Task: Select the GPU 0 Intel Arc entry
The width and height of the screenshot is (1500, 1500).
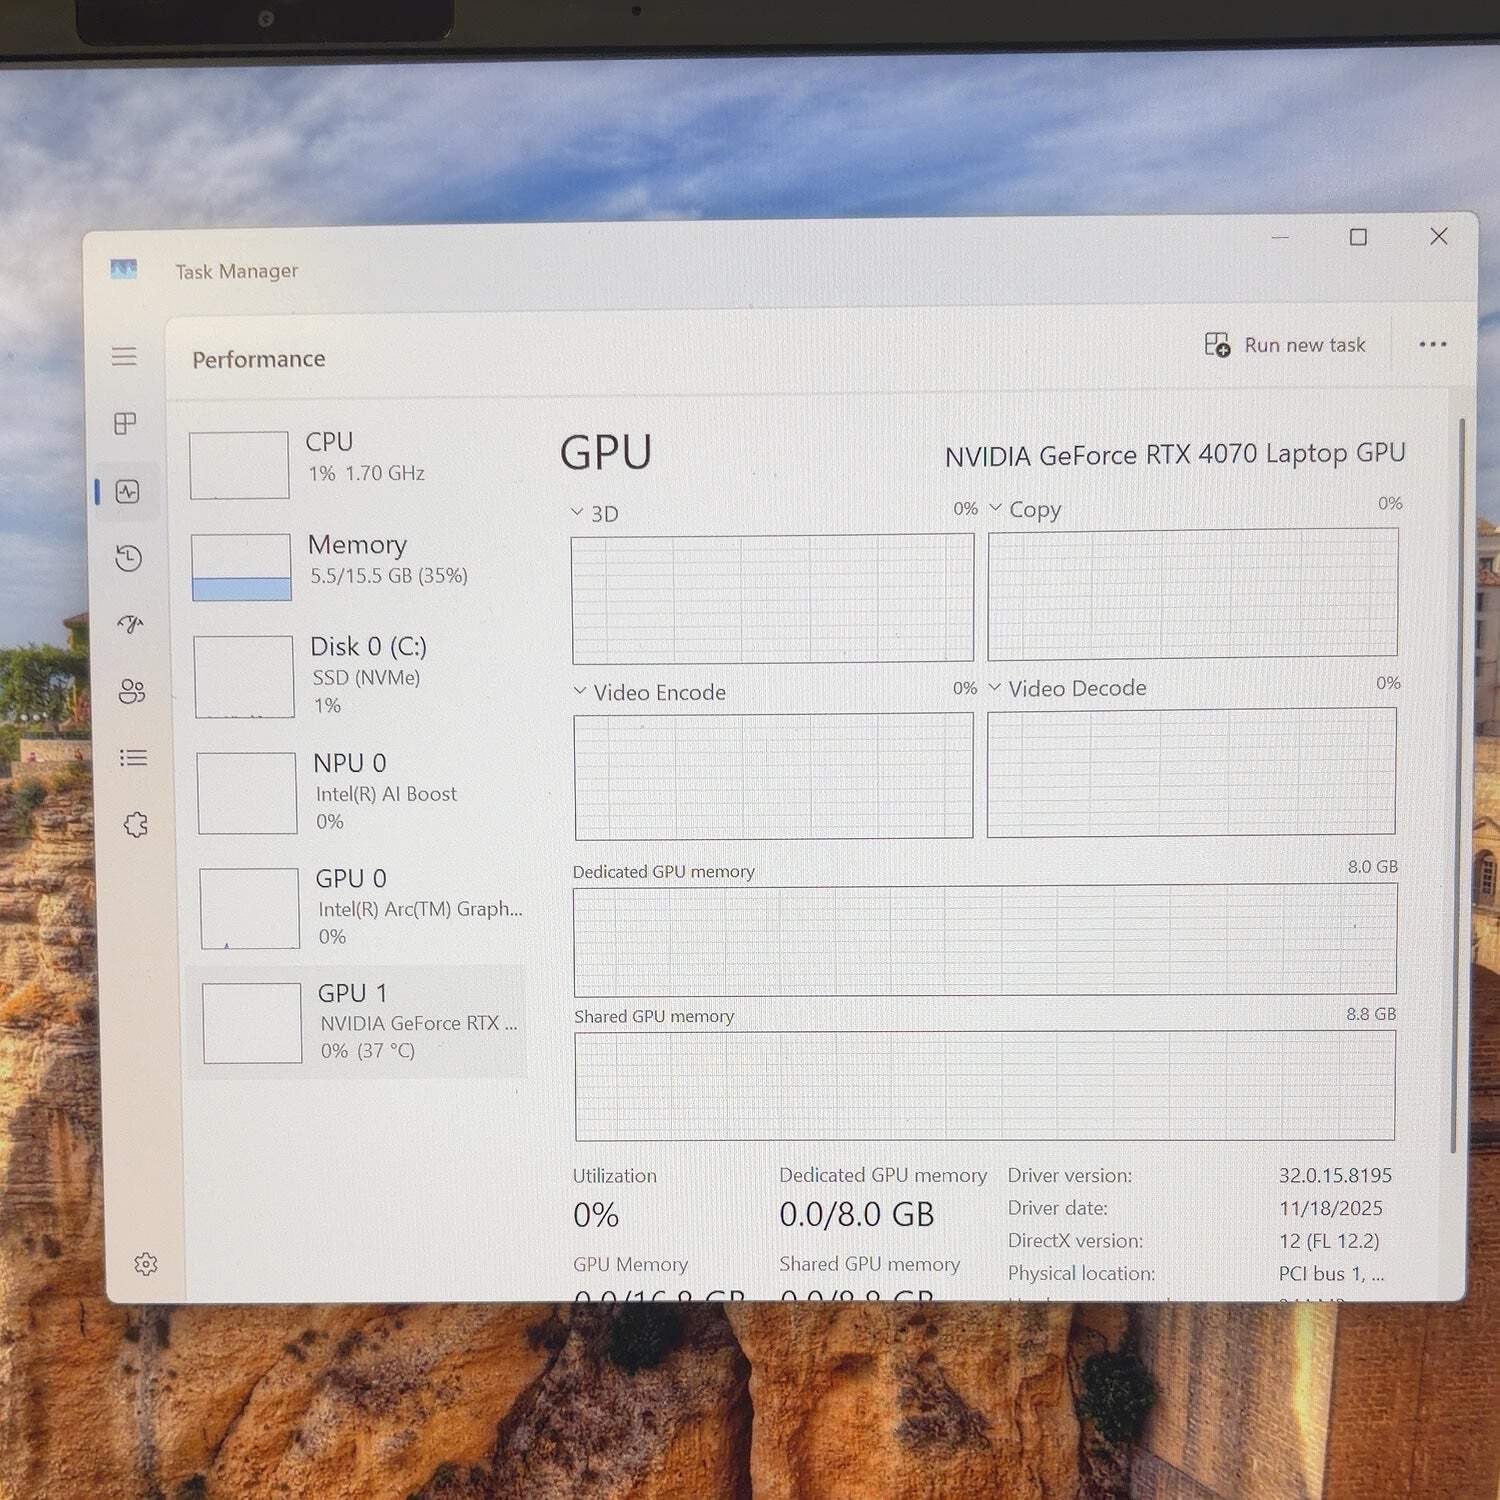Action: pyautogui.click(x=357, y=906)
